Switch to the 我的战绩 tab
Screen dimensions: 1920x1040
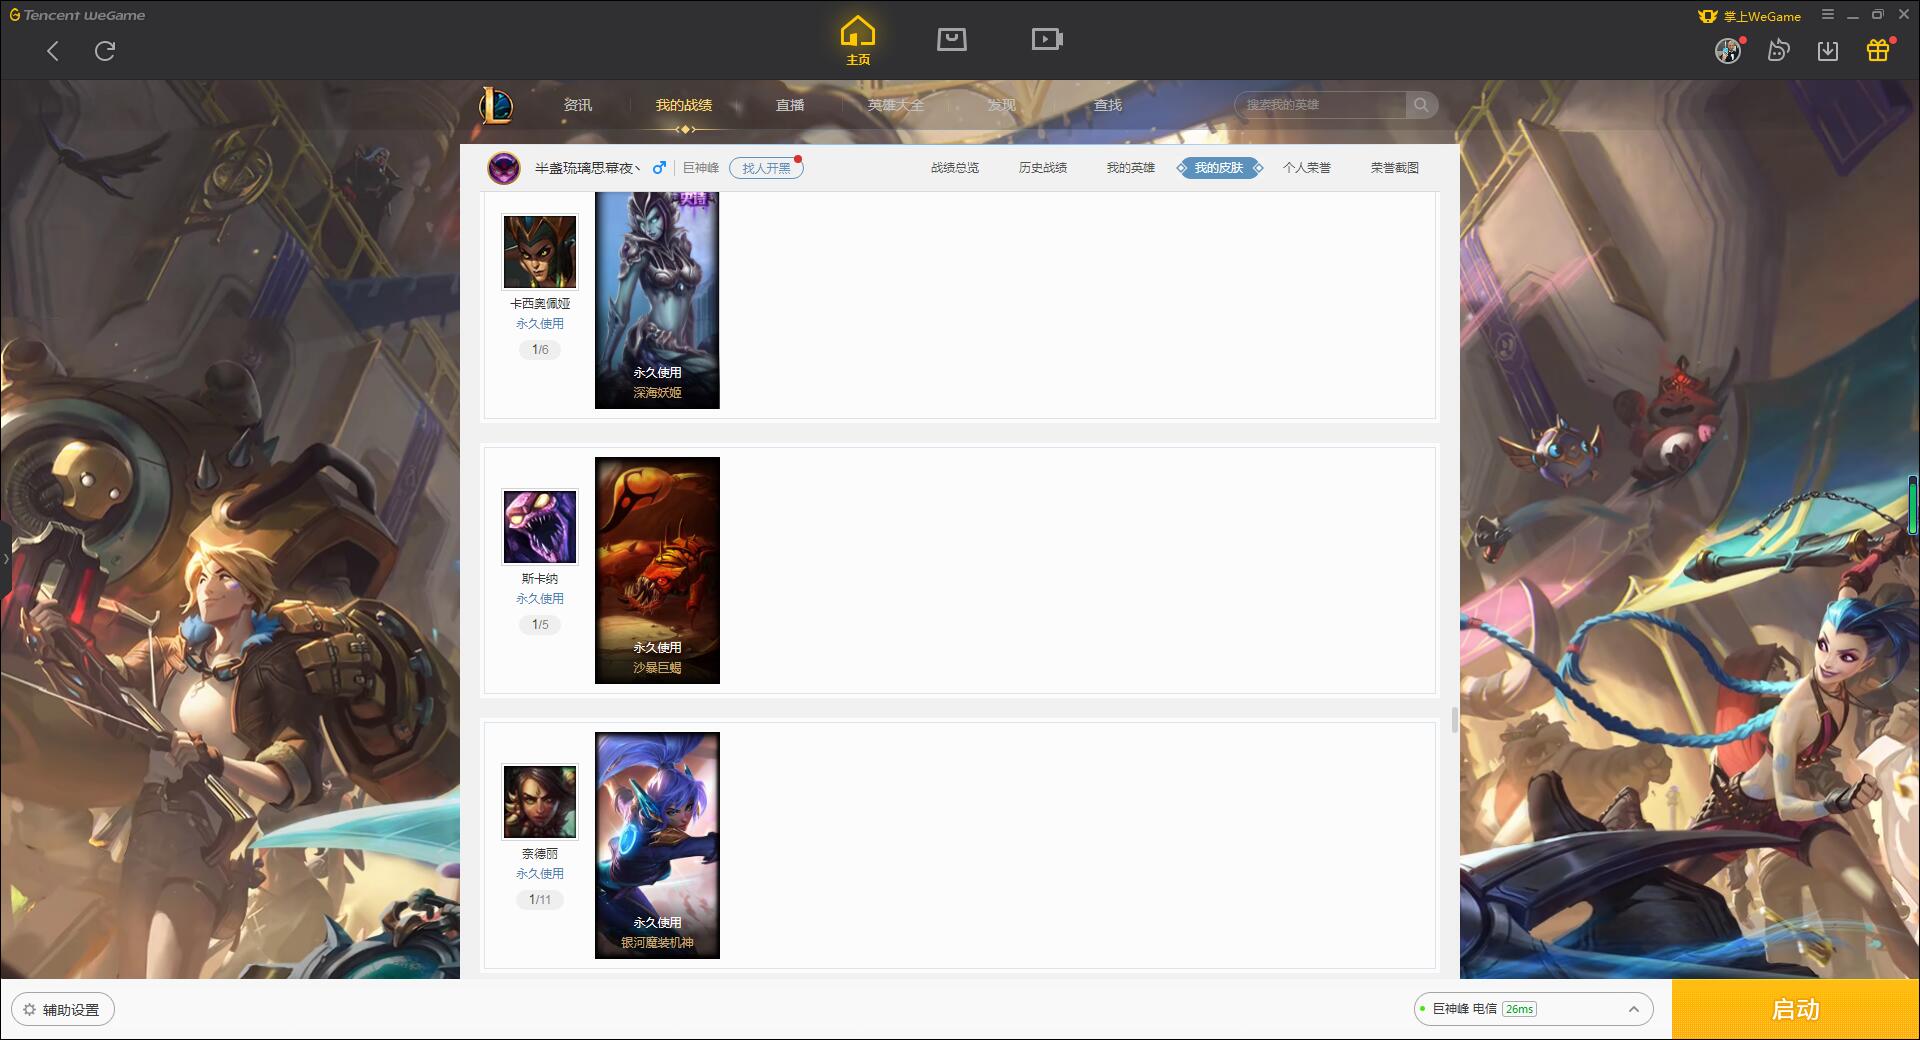pos(684,105)
